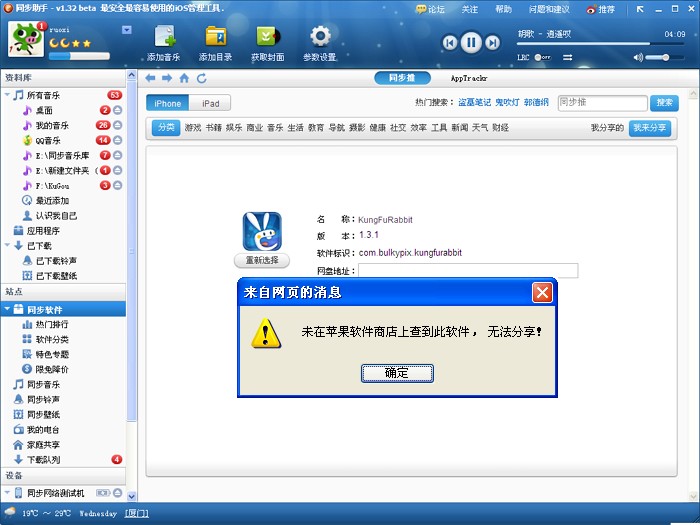Viewport: 700px width, 525px height.
Task: Go forward with the right arrow
Action: (167, 78)
